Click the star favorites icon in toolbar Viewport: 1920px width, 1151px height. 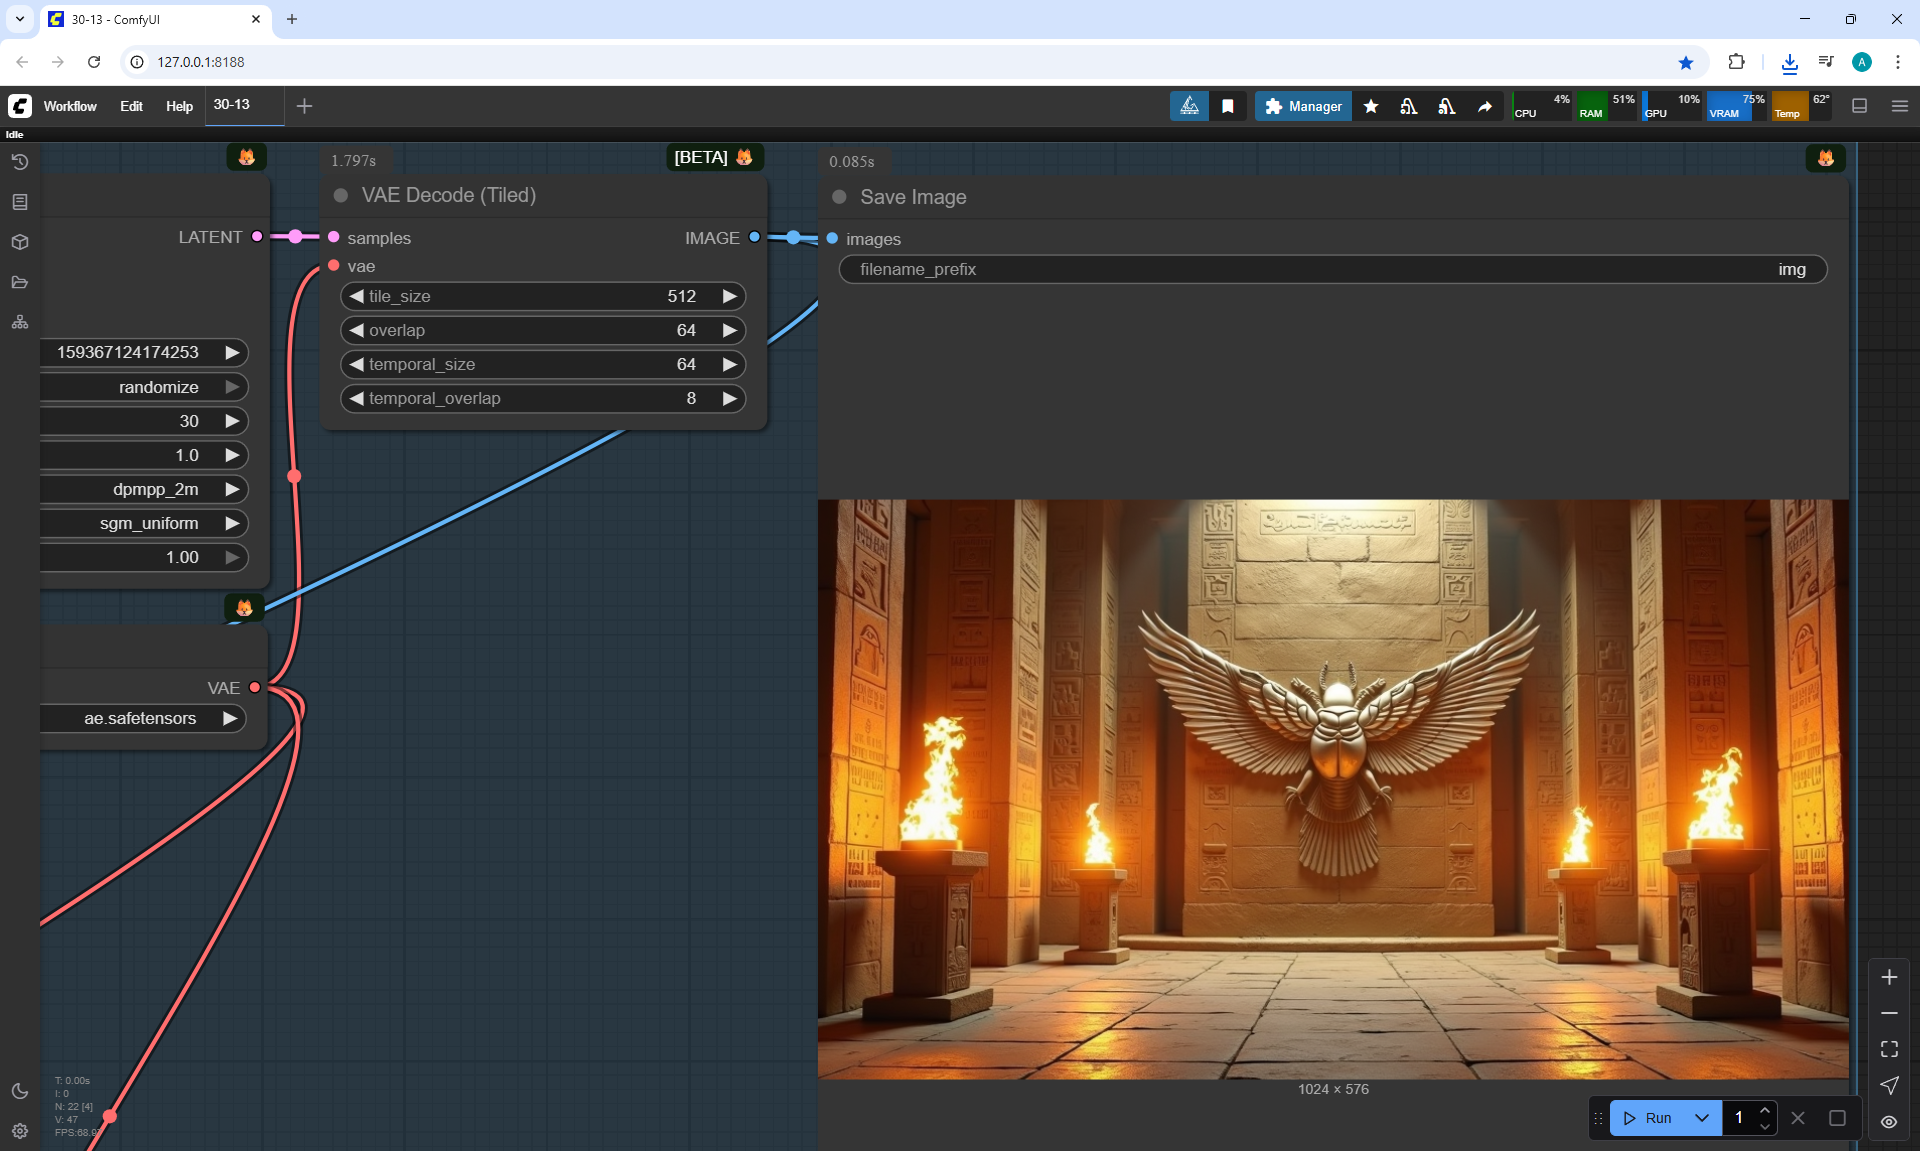pos(1371,106)
